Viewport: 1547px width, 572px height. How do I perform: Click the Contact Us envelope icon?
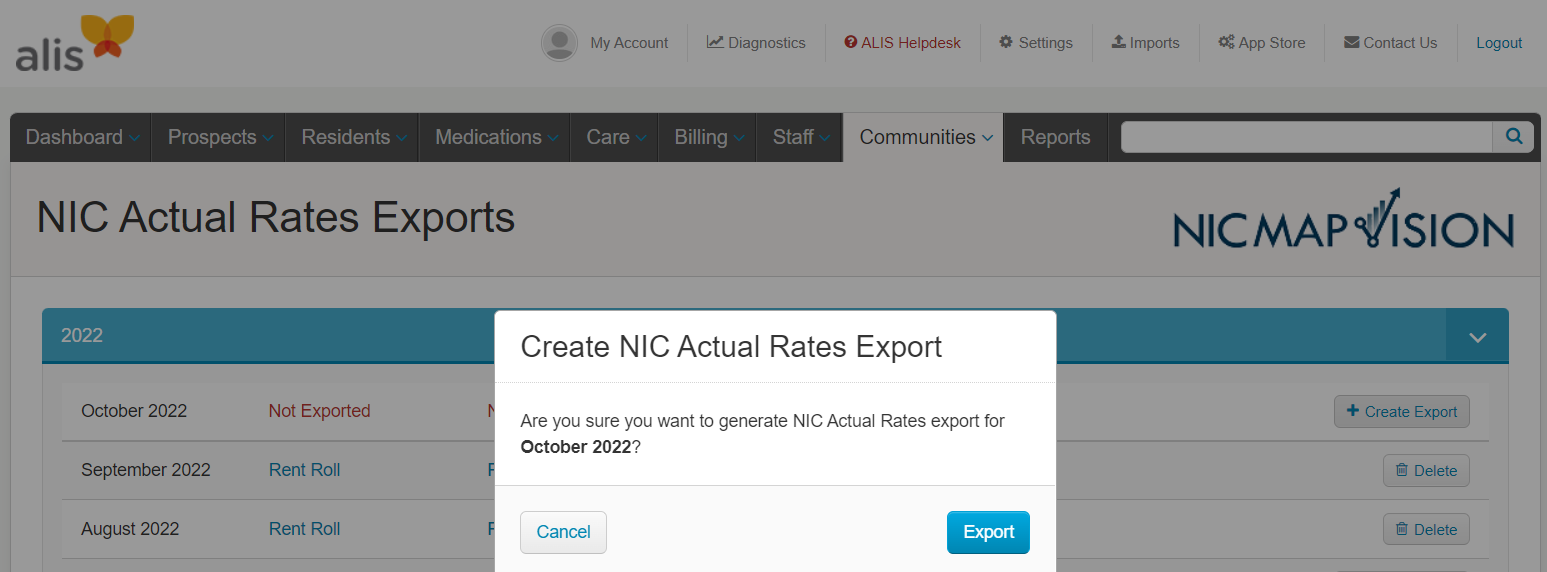[x=1351, y=42]
